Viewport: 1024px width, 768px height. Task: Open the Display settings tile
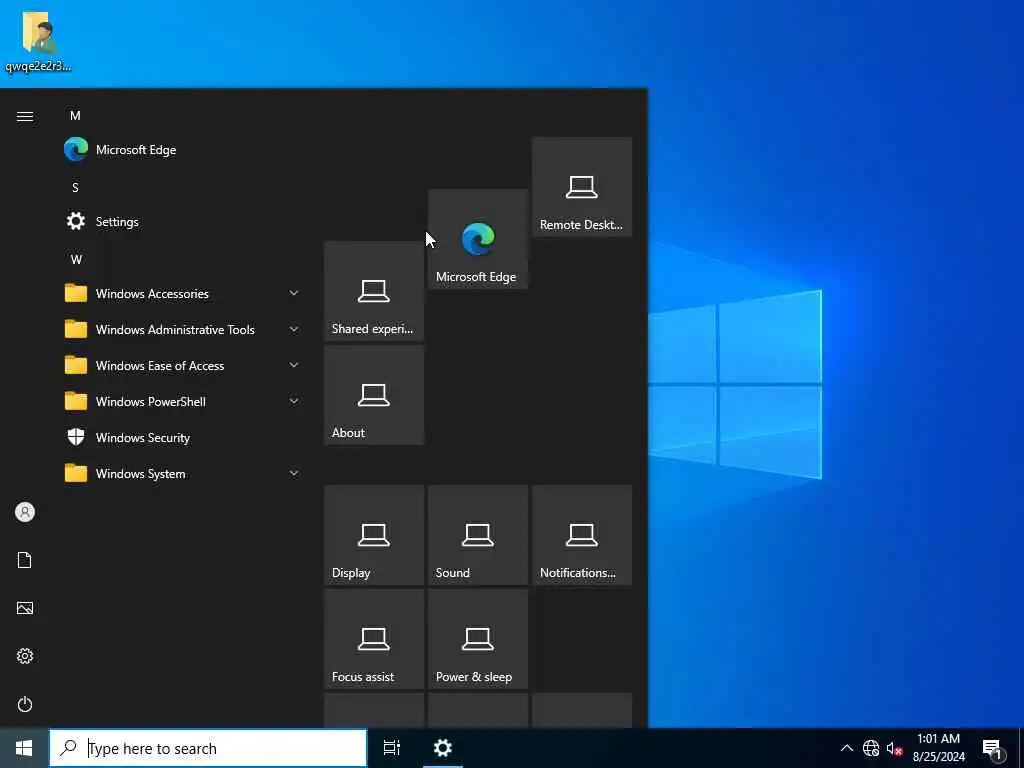point(374,535)
